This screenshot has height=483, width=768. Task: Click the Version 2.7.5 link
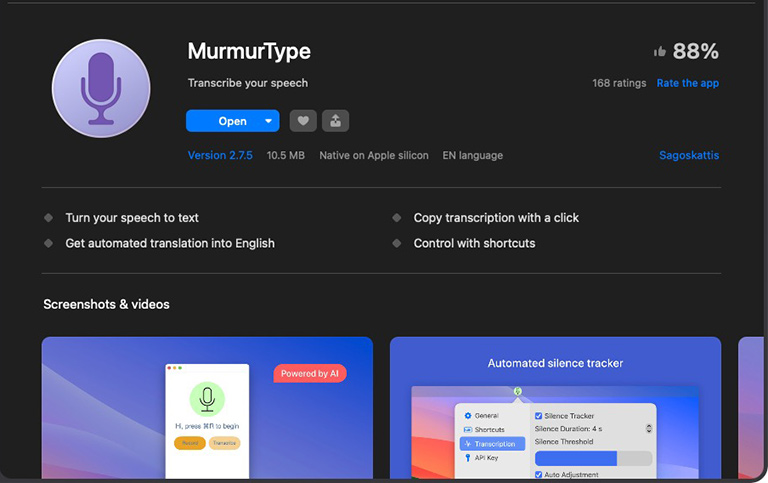click(x=220, y=155)
